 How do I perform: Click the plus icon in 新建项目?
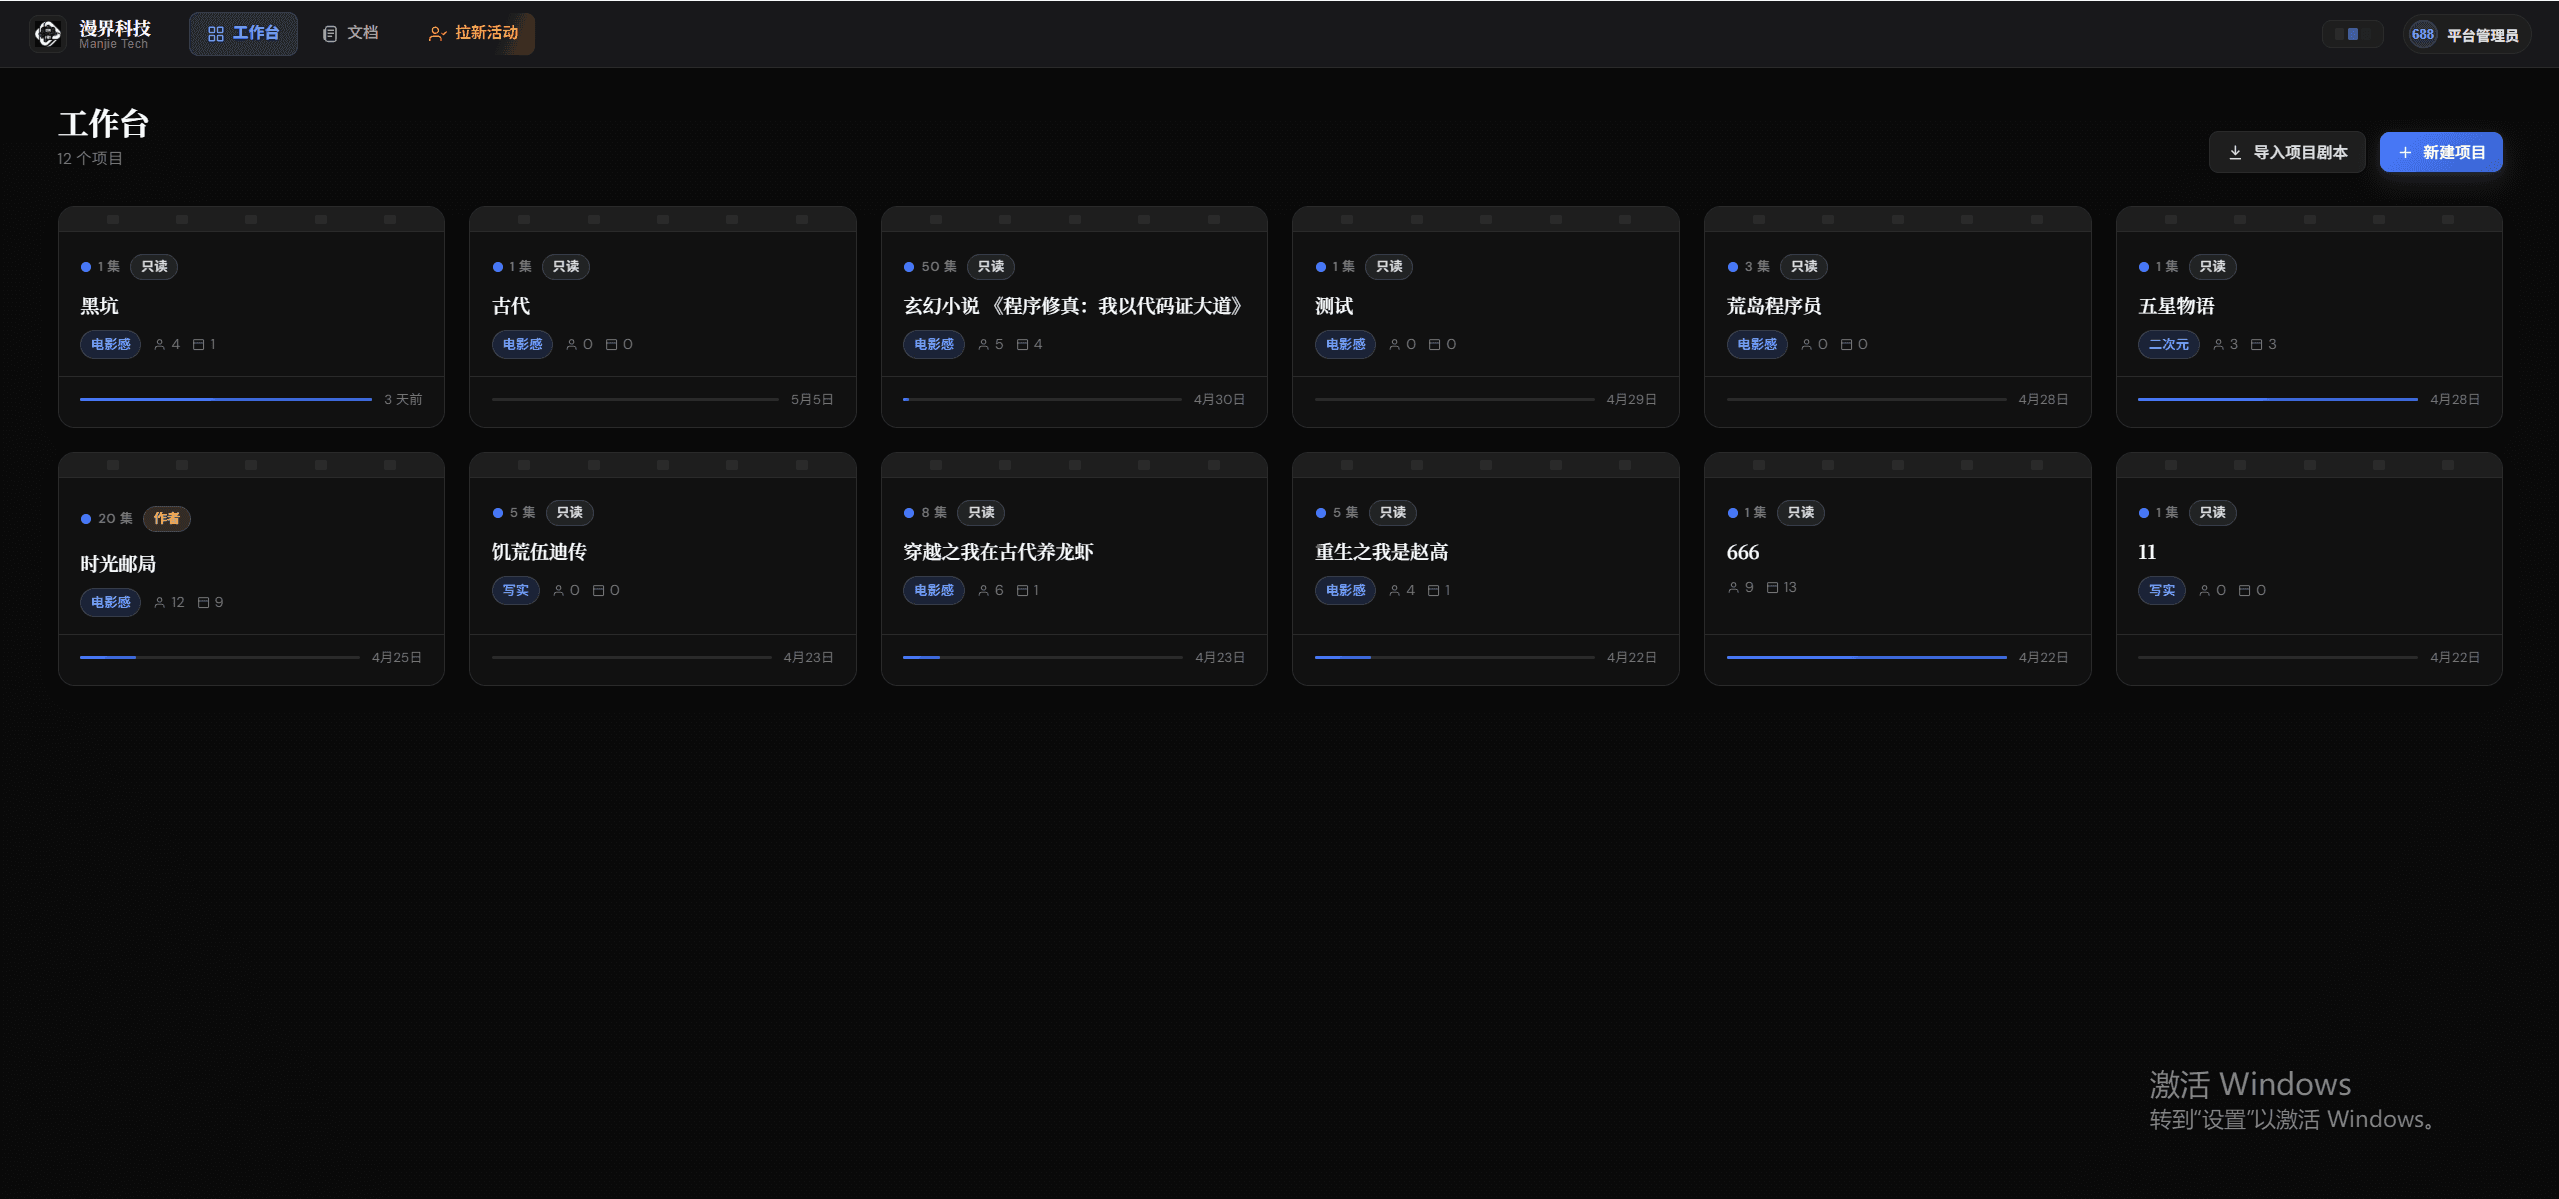(x=2405, y=153)
